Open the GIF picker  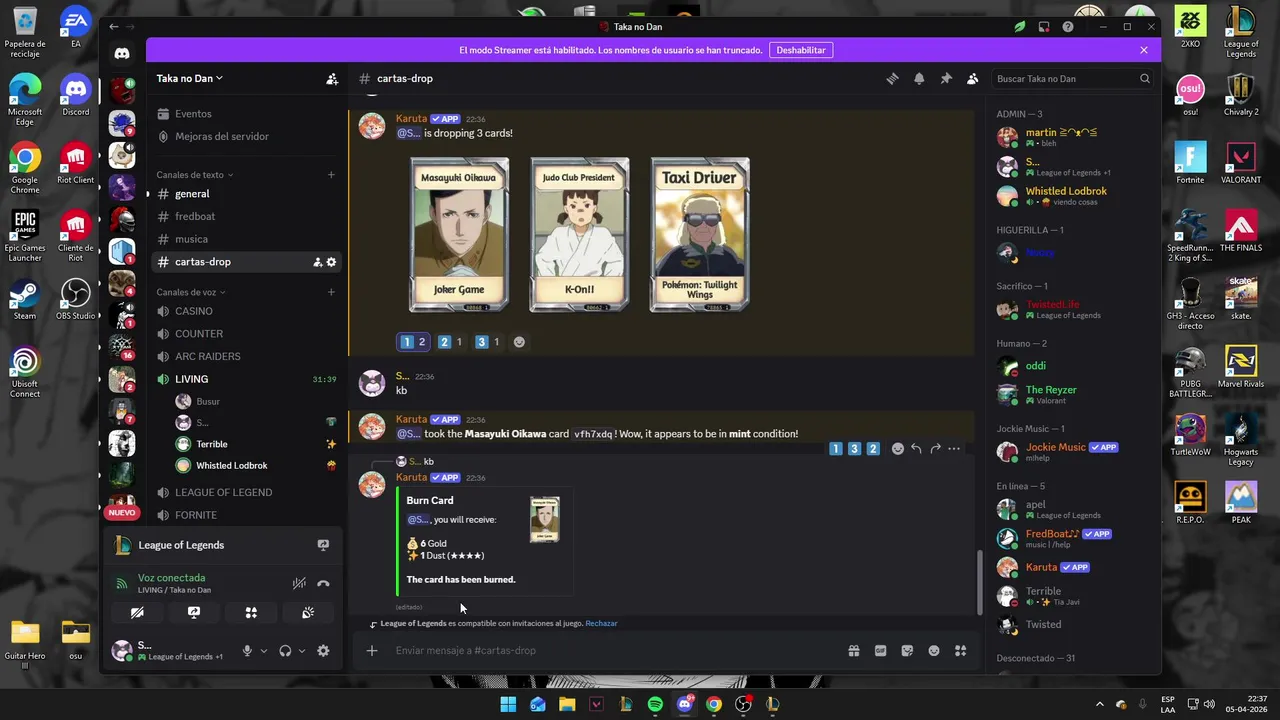point(880,651)
